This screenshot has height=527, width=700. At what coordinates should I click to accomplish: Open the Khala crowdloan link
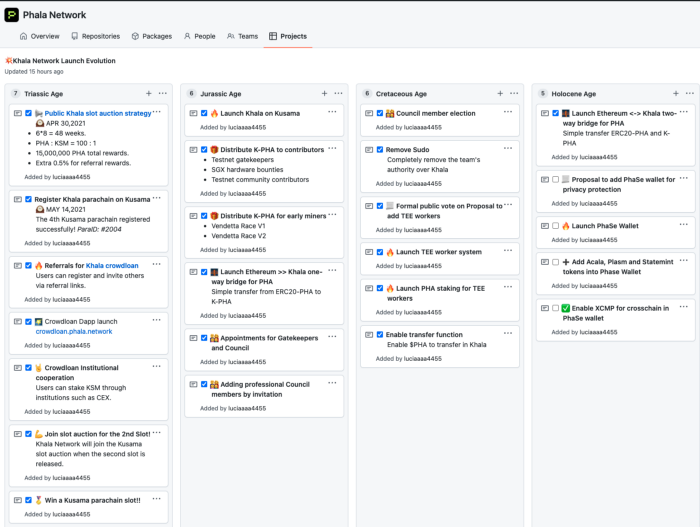112,265
